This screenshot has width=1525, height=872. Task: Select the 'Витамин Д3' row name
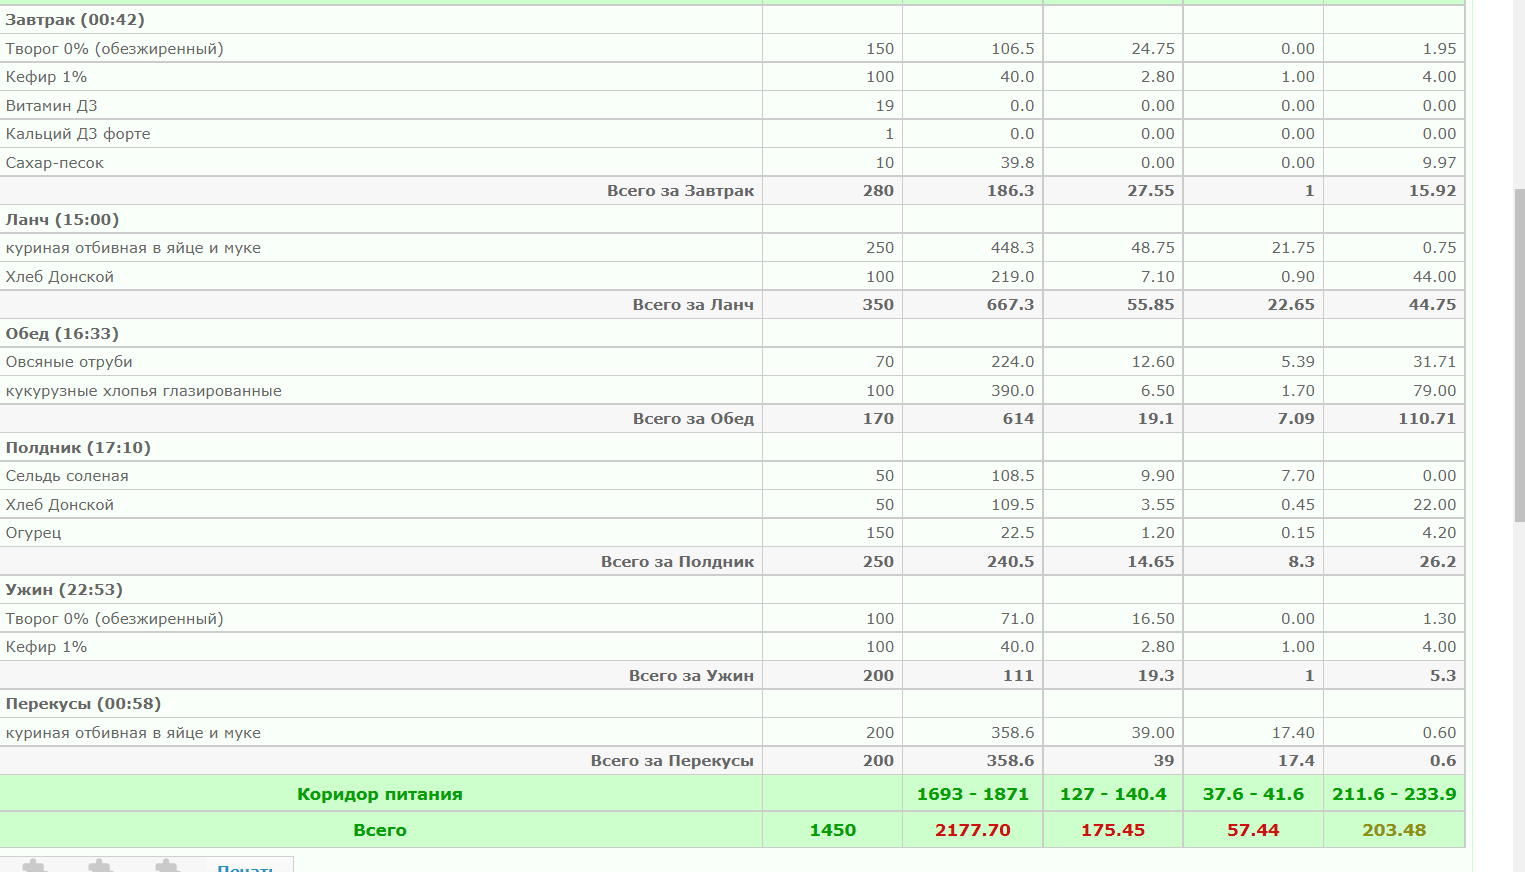tap(51, 105)
